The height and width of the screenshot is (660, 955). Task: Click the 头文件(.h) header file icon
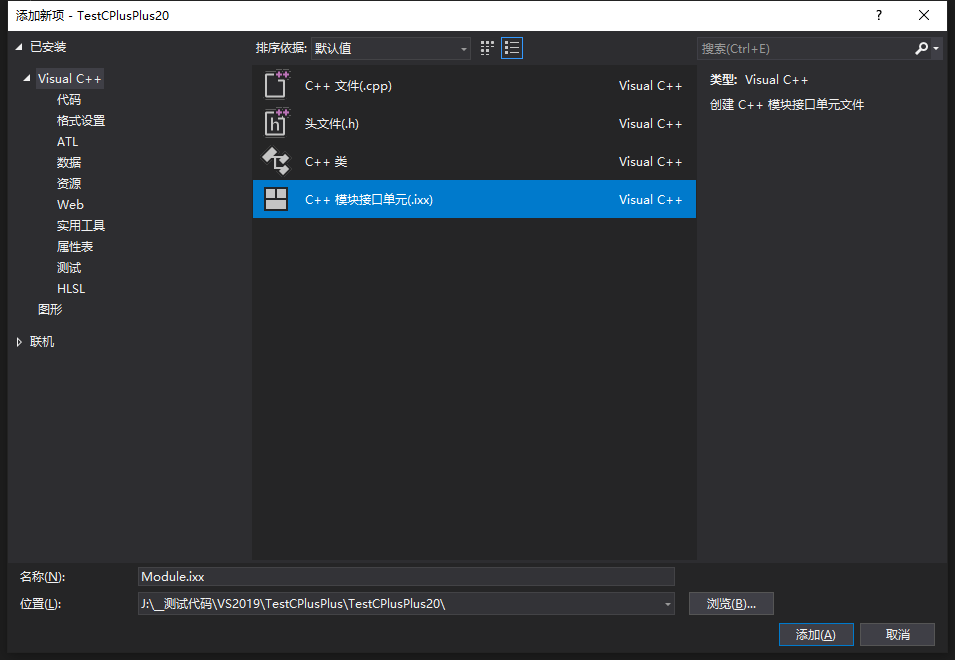(276, 123)
